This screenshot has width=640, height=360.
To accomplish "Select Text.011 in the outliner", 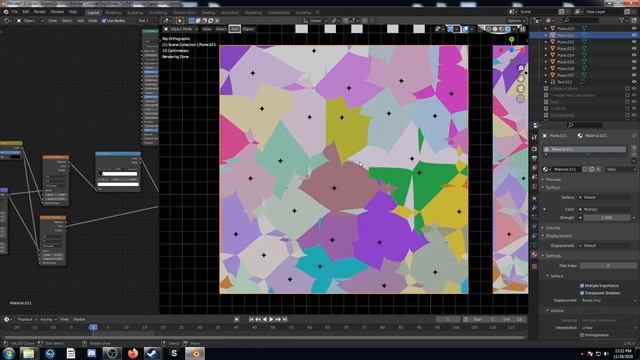I will click(x=564, y=82).
